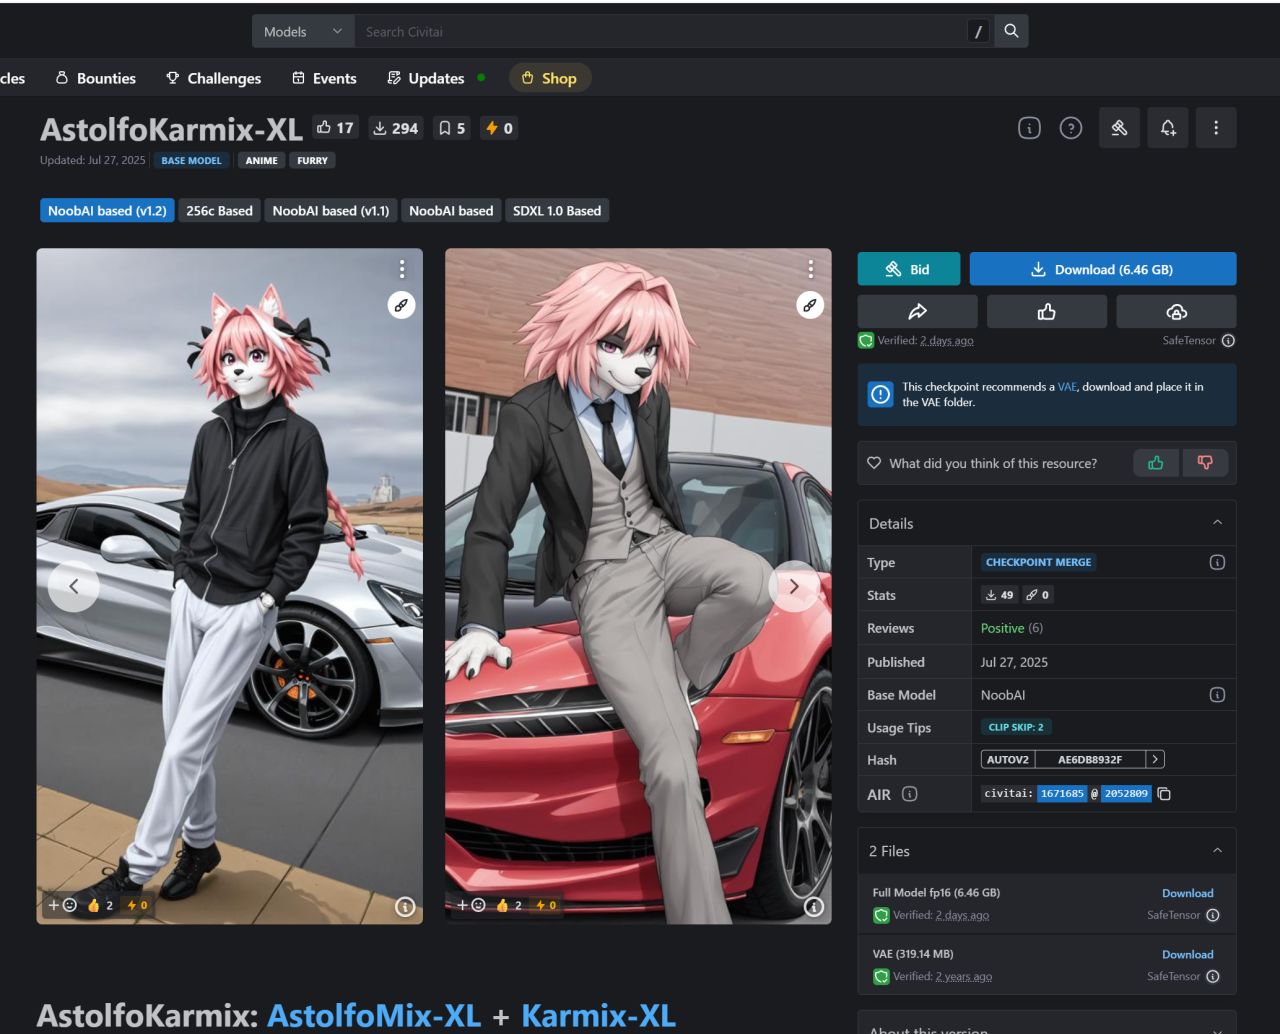Click the remix link icon on the red car image
This screenshot has width=1280, height=1034.
(810, 305)
